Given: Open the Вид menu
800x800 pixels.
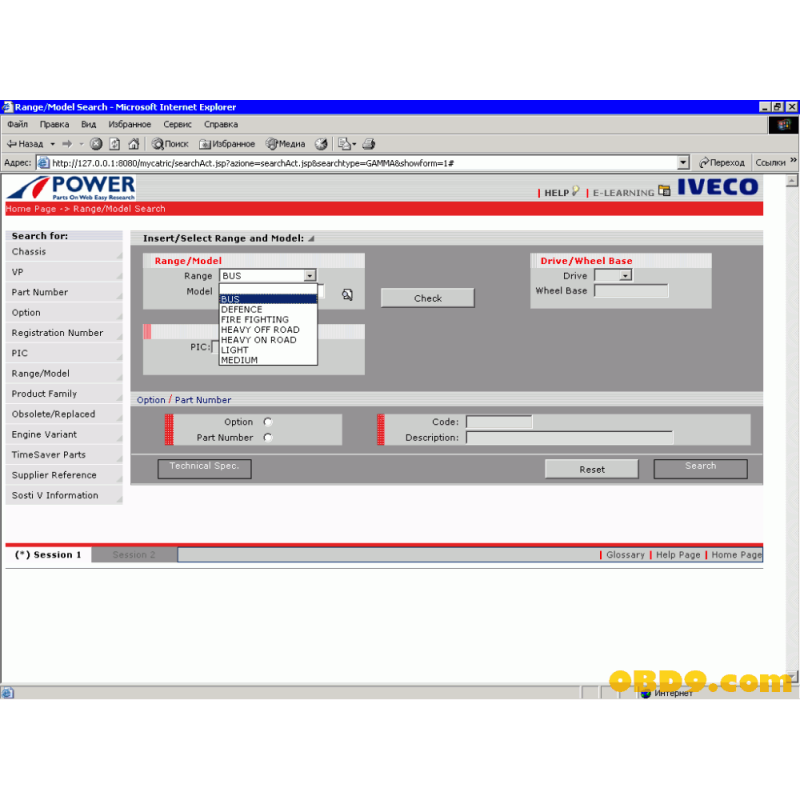Looking at the screenshot, I should click(x=88, y=124).
